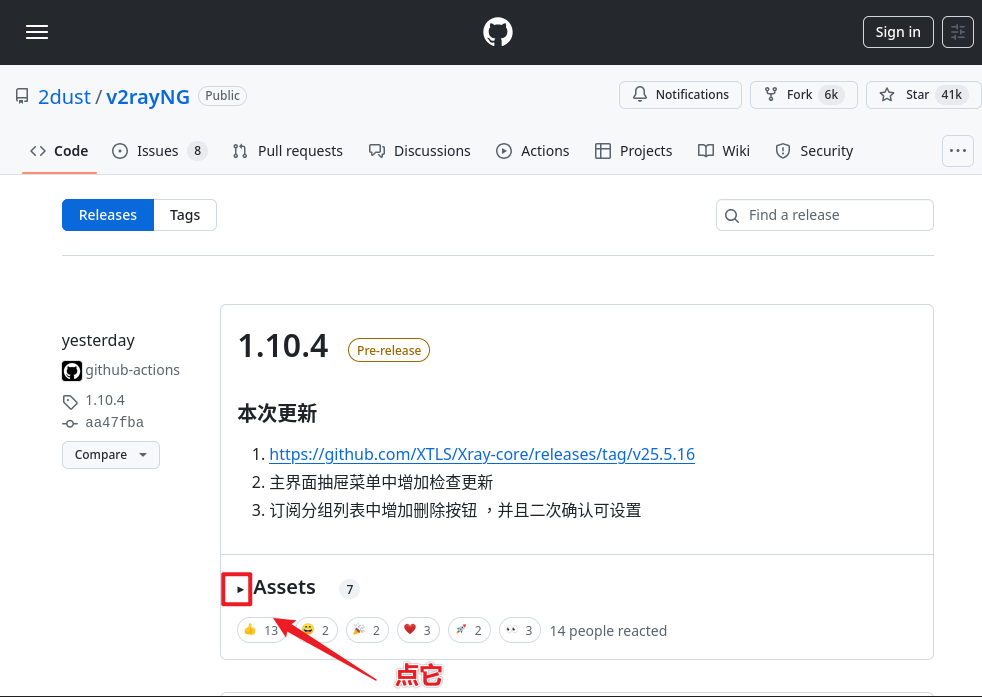Open the aa47fba commit link
Viewport: 982px width, 697px height.
pos(114,423)
